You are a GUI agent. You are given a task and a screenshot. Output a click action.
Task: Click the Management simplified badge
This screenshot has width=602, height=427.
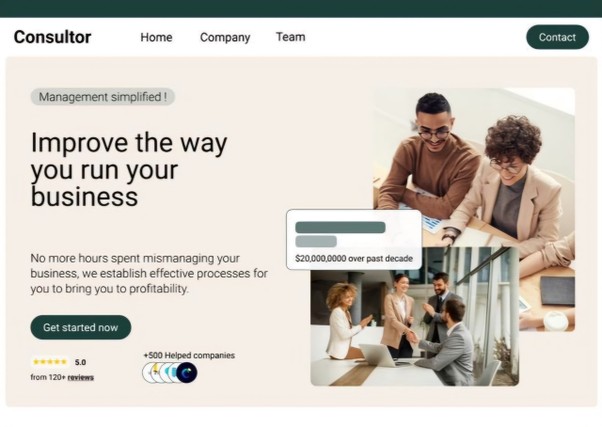(x=103, y=97)
